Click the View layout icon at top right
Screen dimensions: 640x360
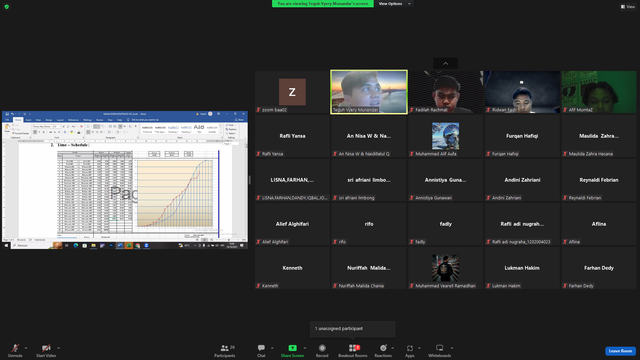point(623,7)
